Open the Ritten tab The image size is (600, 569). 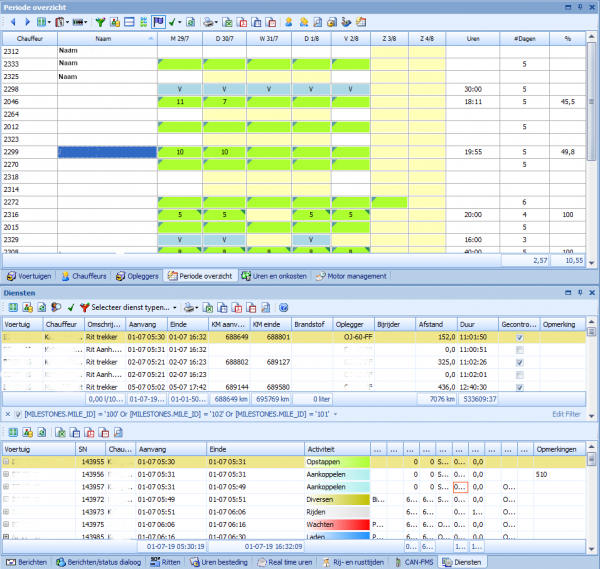(x=165, y=562)
